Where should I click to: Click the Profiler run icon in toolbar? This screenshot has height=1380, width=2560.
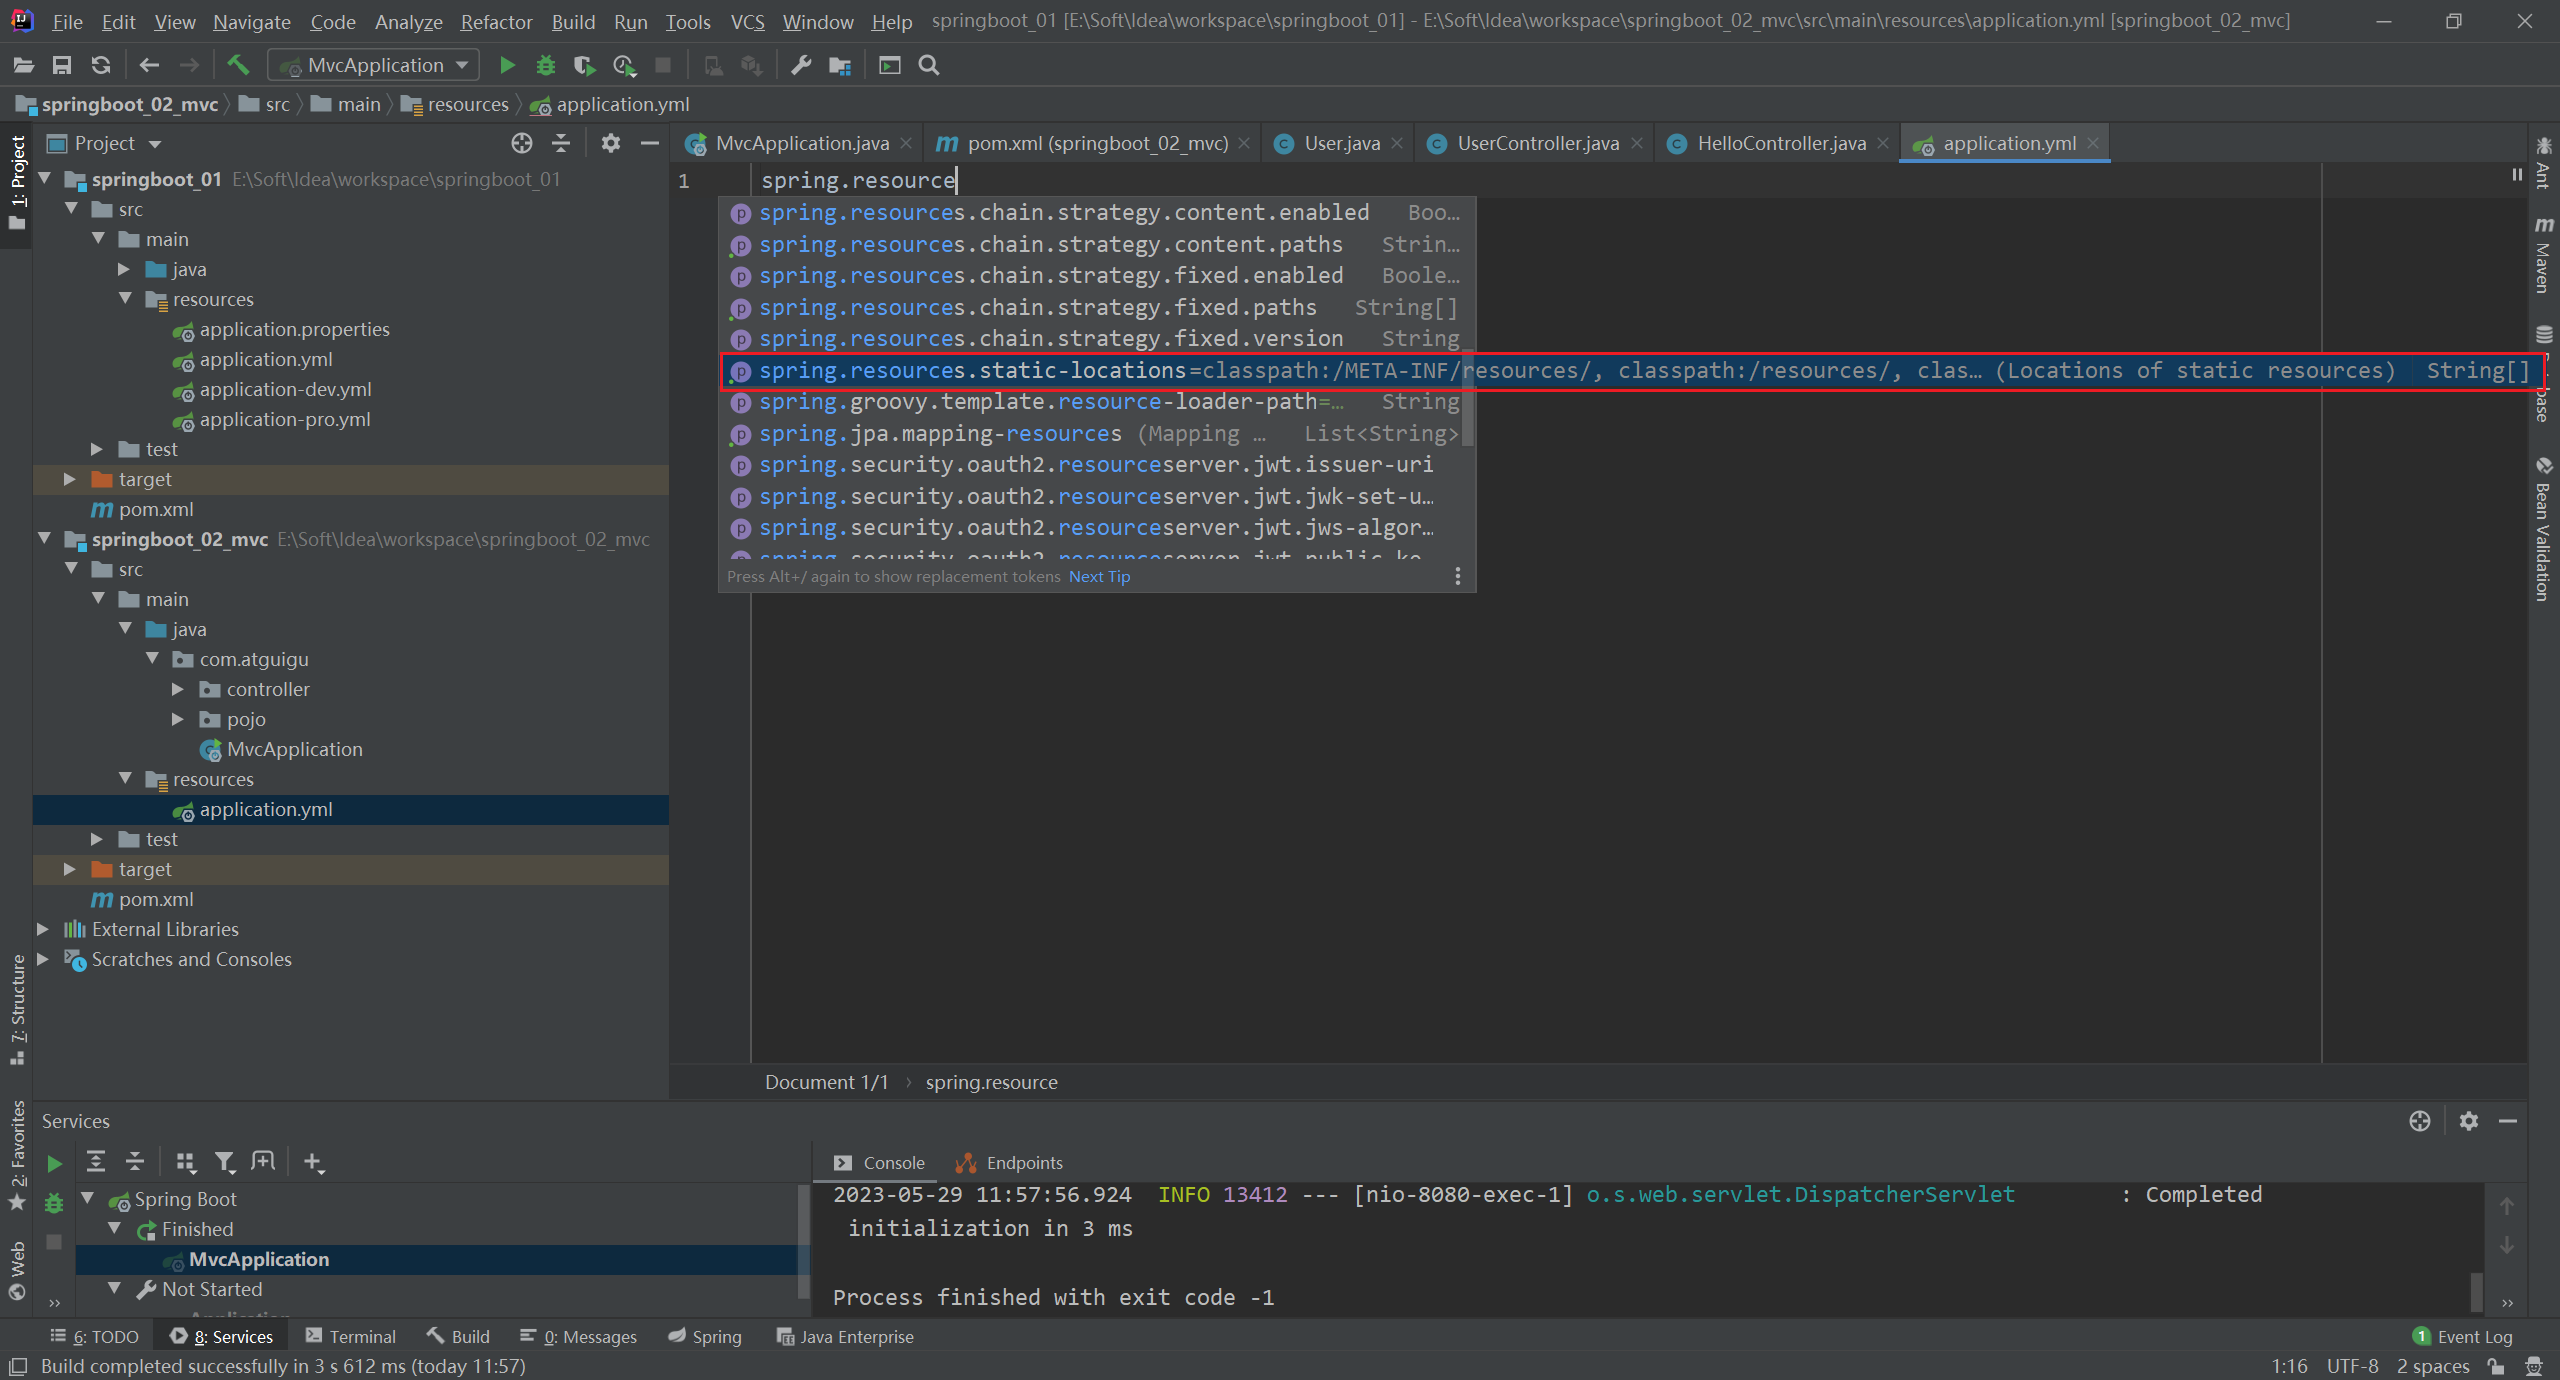pyautogui.click(x=624, y=65)
